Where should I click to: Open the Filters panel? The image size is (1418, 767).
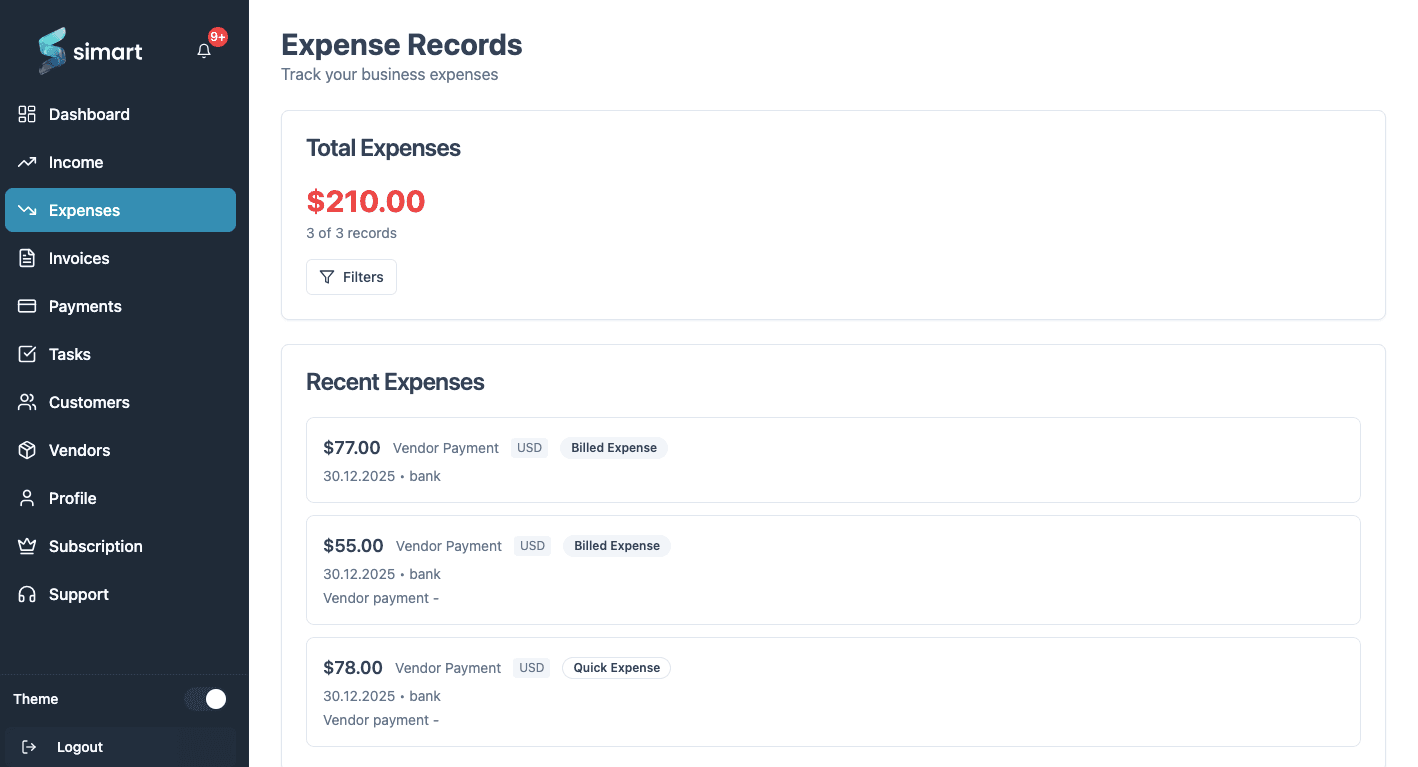[x=351, y=277]
